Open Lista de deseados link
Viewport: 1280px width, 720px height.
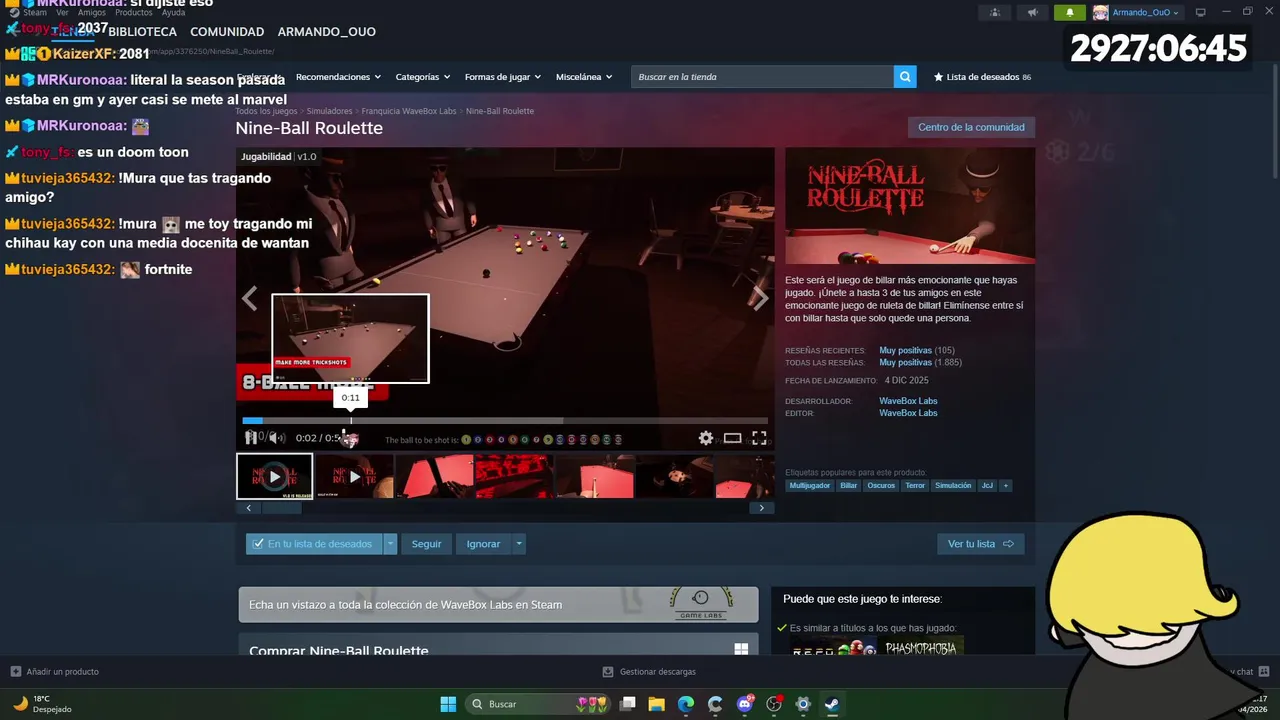[982, 77]
